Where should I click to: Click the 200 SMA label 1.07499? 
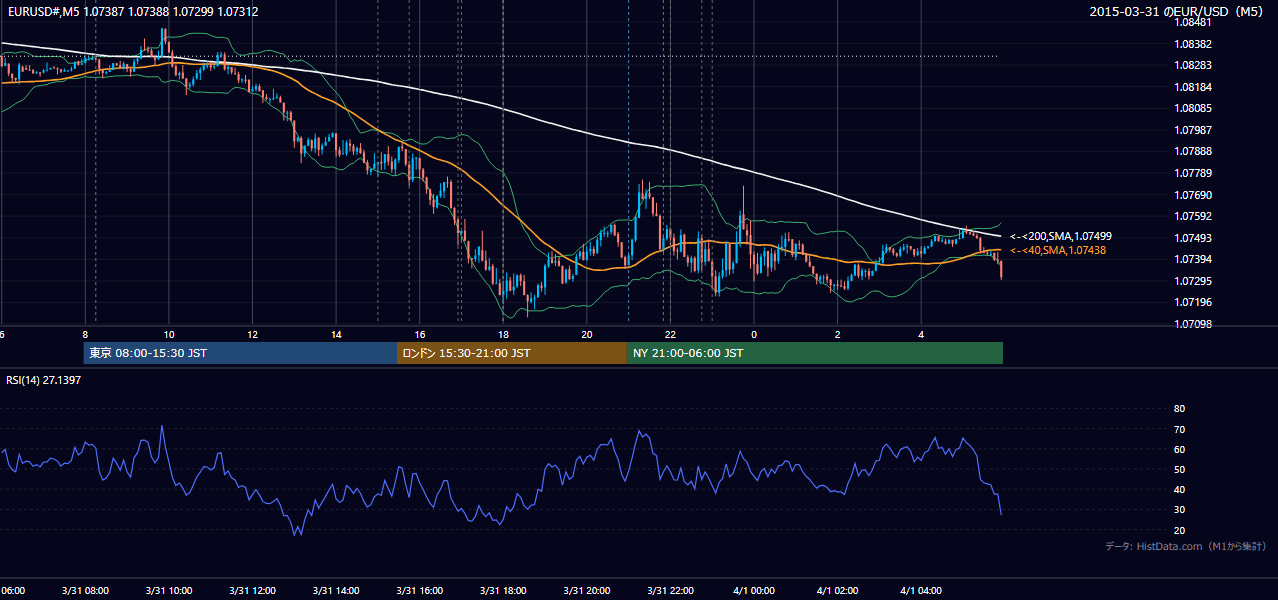(1060, 237)
